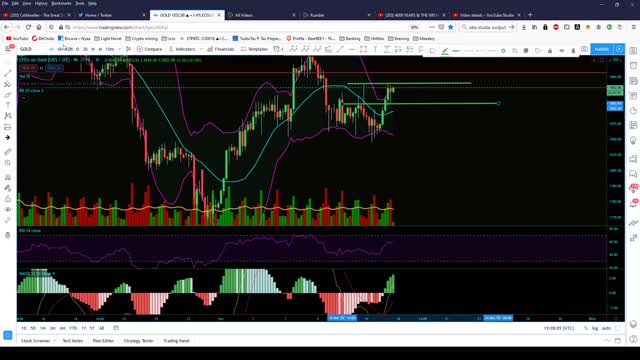The width and height of the screenshot is (640, 360).
Task: Select the brush drawing tool
Action: (8, 95)
